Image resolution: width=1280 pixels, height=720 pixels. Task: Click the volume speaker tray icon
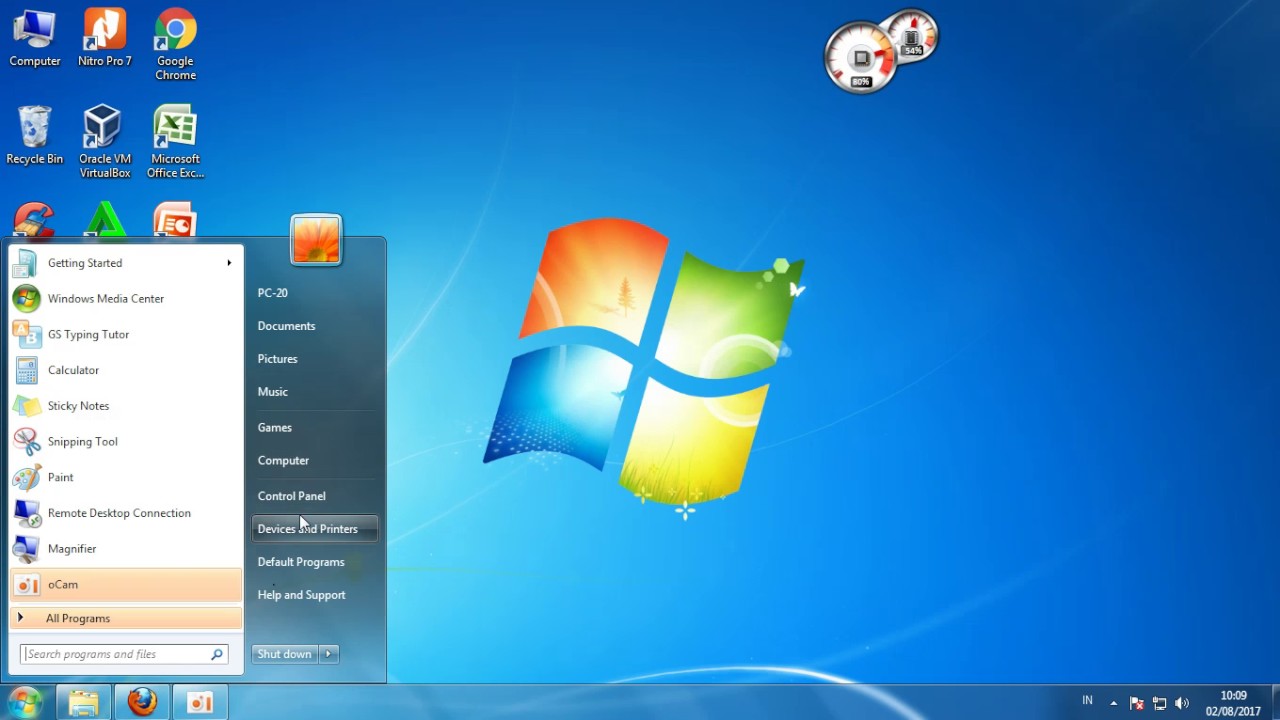(1182, 703)
